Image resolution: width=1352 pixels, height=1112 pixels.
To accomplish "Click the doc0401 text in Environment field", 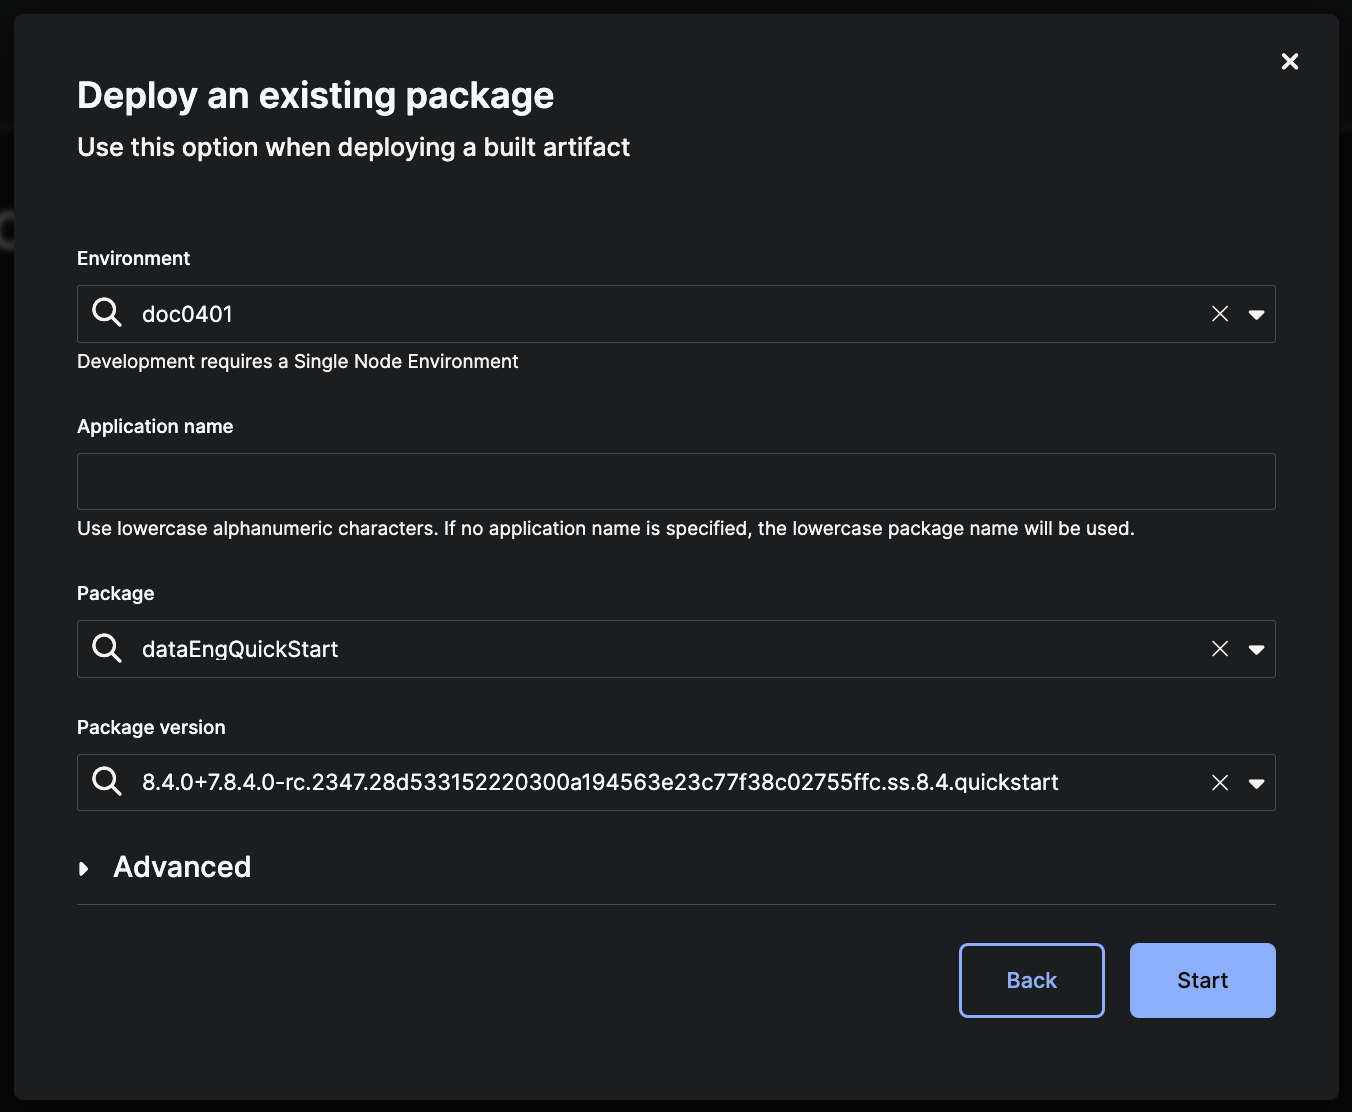I will 187,314.
